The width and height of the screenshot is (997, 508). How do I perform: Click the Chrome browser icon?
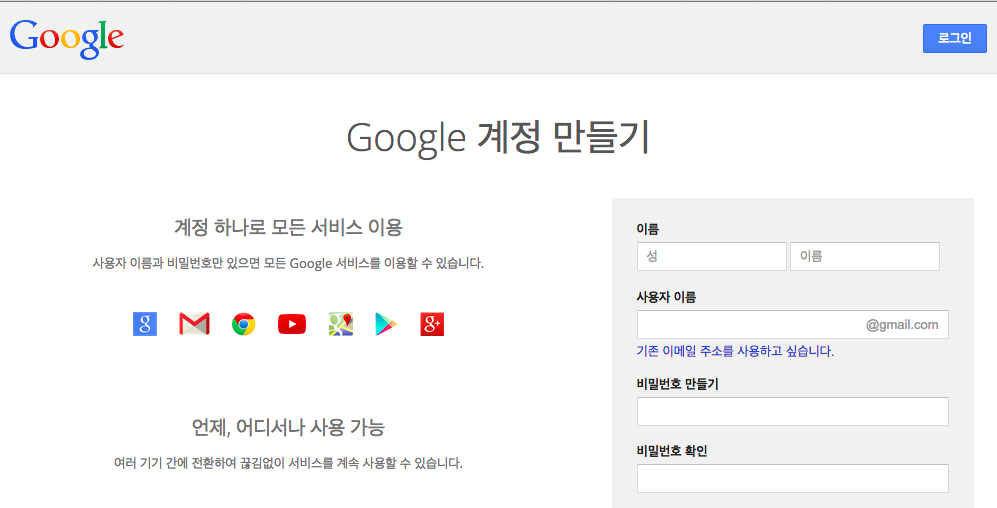[x=244, y=324]
